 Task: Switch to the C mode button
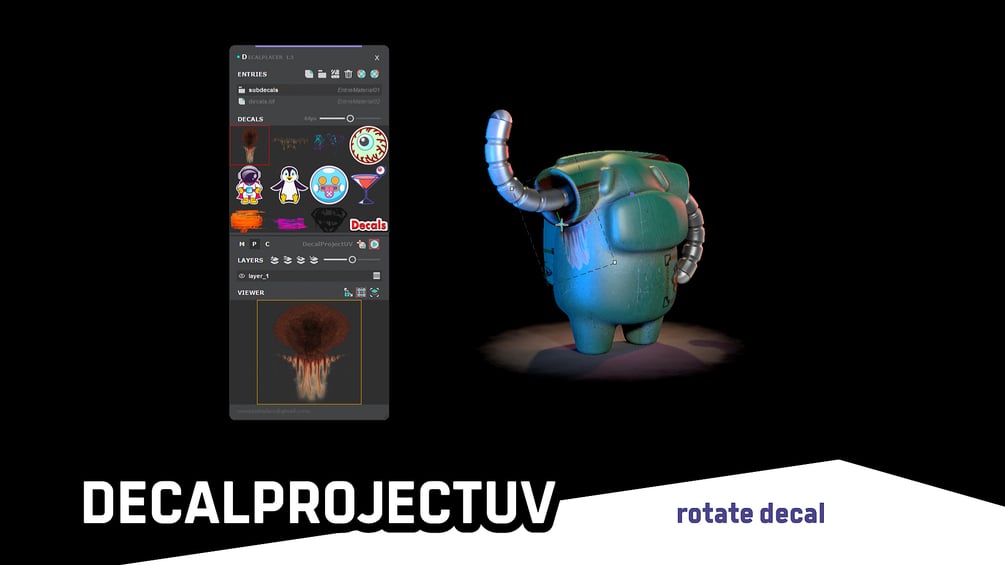[267, 244]
